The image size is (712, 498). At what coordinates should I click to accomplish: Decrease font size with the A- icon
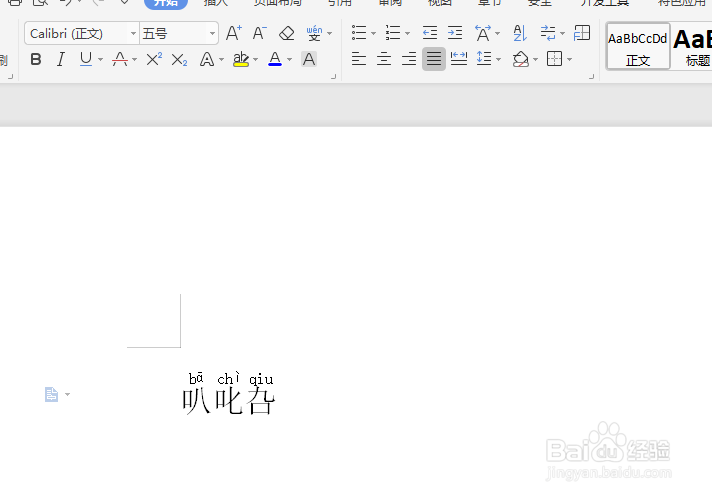pyautogui.click(x=259, y=33)
